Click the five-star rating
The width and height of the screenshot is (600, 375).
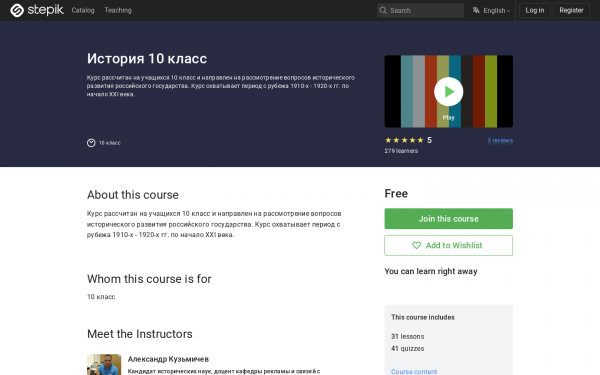coord(404,140)
